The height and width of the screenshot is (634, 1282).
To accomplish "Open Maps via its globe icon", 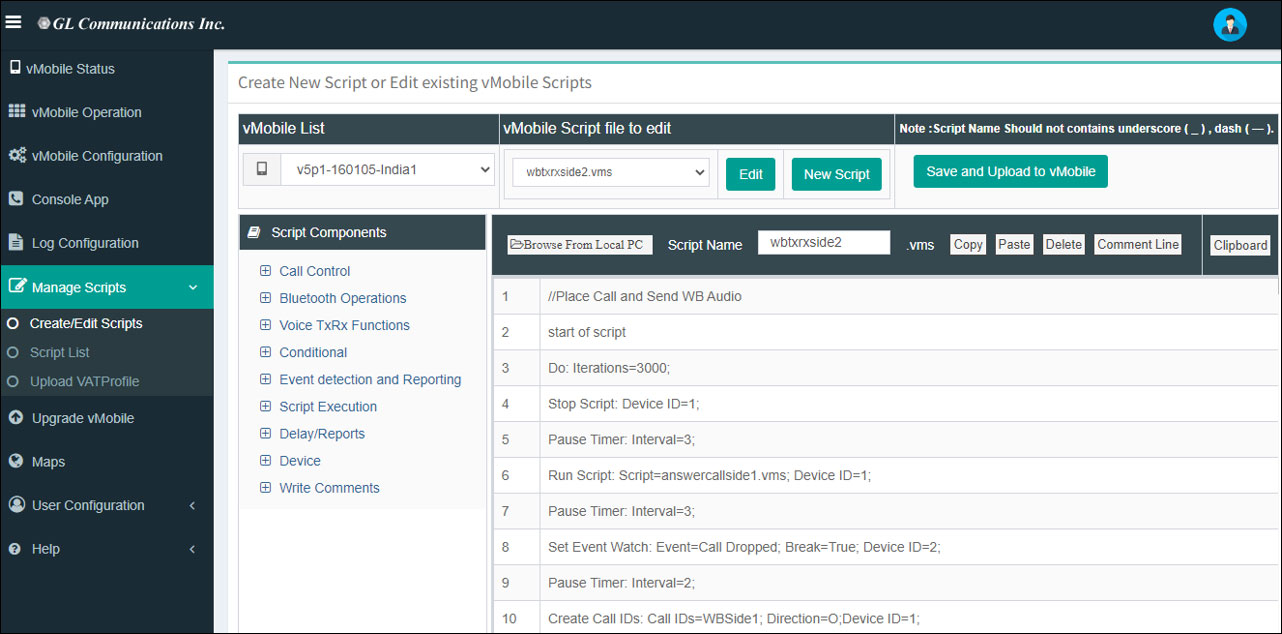I will click(16, 462).
